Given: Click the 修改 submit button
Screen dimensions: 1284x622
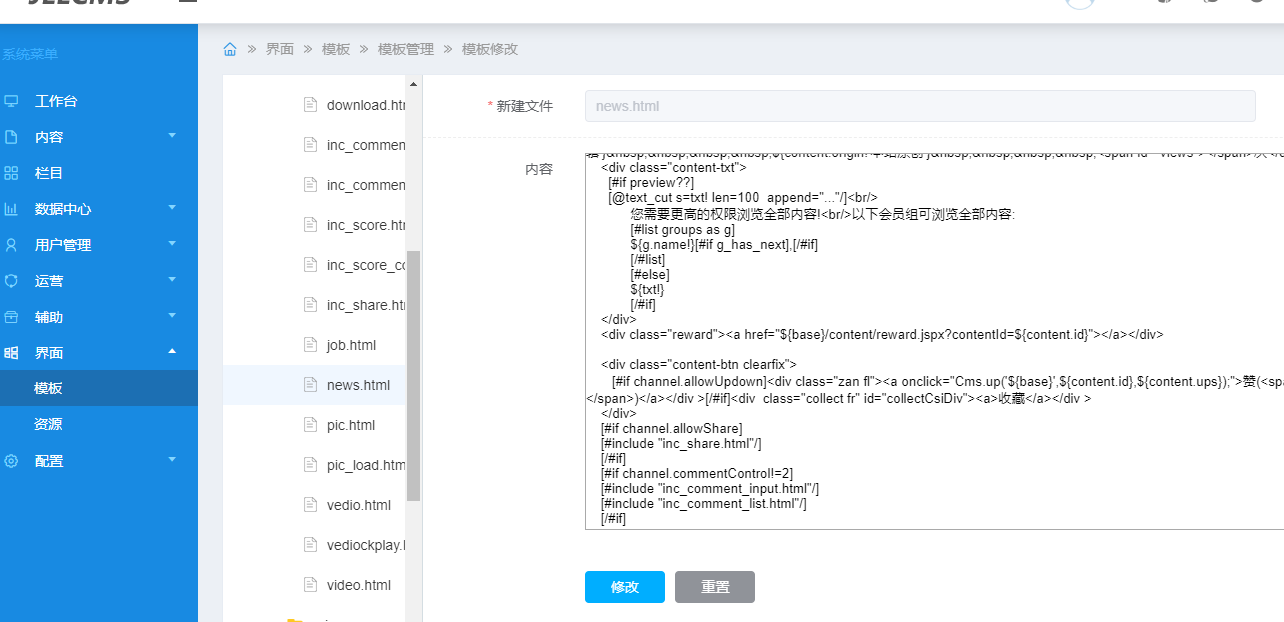Looking at the screenshot, I should point(625,587).
